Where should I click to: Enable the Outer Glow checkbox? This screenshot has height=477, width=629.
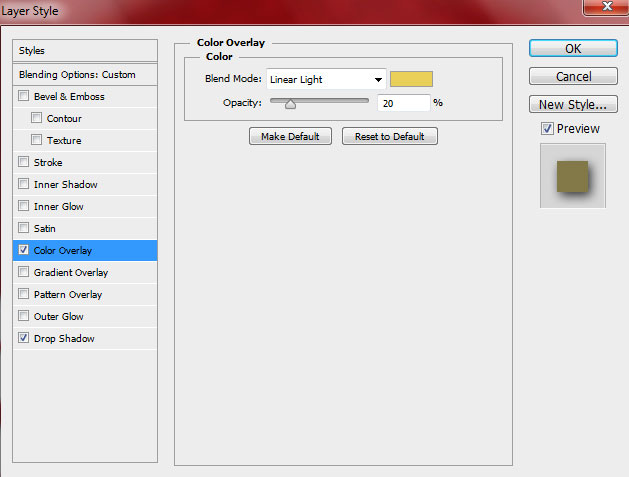[24, 316]
